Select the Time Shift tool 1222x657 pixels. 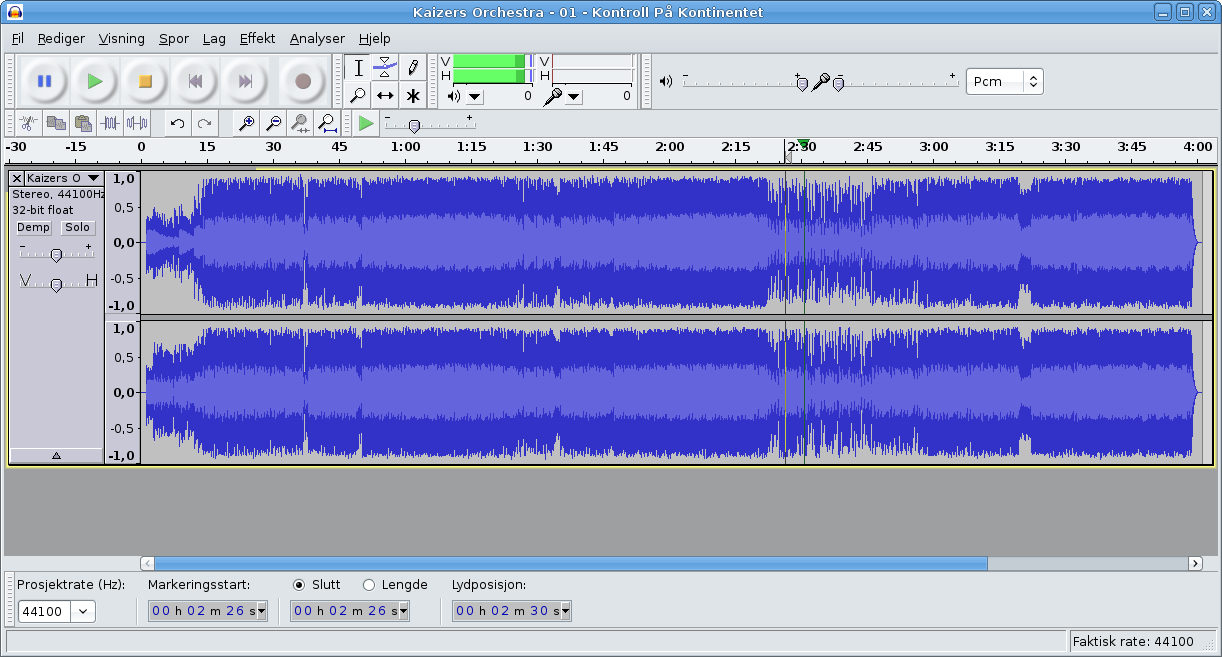385,95
